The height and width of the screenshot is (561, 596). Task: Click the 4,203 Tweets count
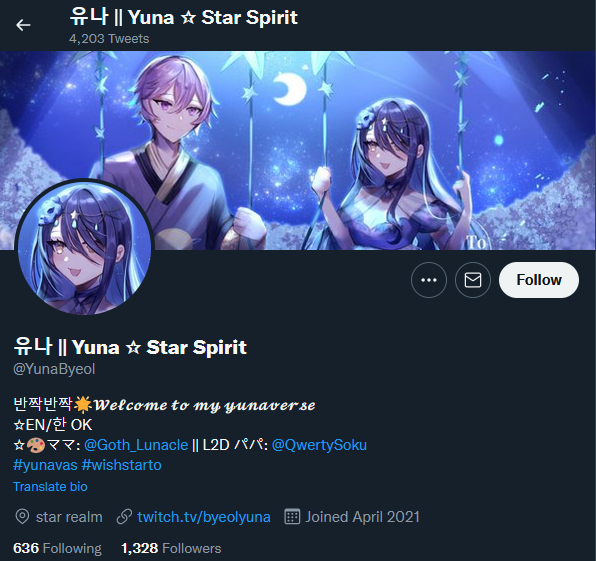(109, 39)
